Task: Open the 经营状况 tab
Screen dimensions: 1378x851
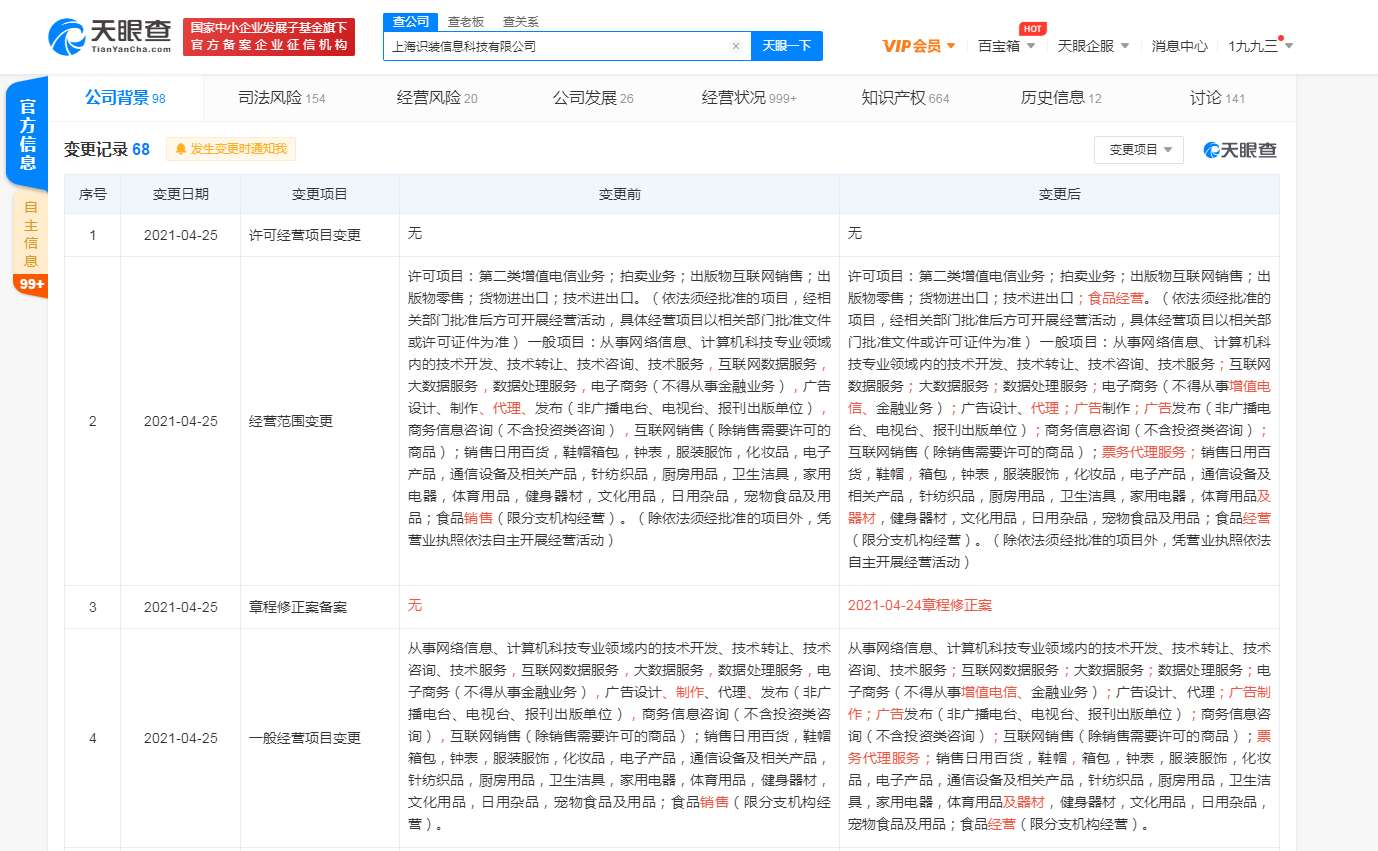Action: click(x=749, y=98)
